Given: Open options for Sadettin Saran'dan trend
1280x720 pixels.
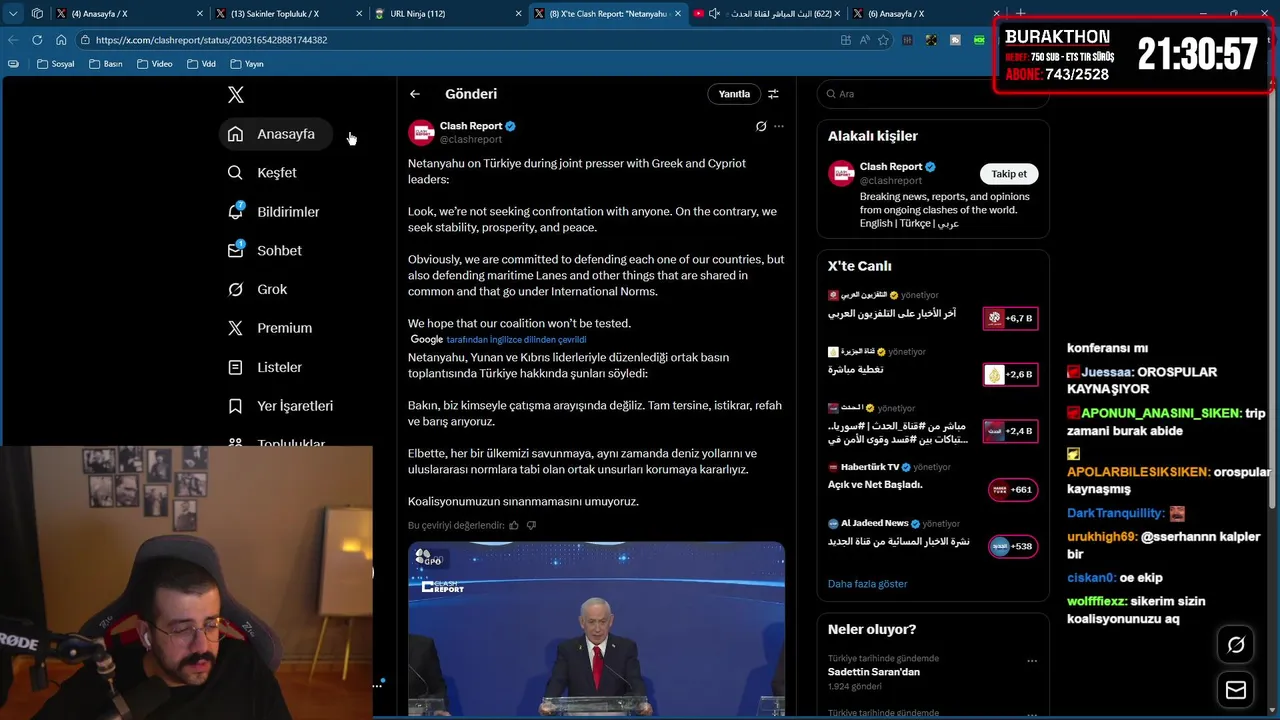Looking at the screenshot, I should [x=1032, y=661].
